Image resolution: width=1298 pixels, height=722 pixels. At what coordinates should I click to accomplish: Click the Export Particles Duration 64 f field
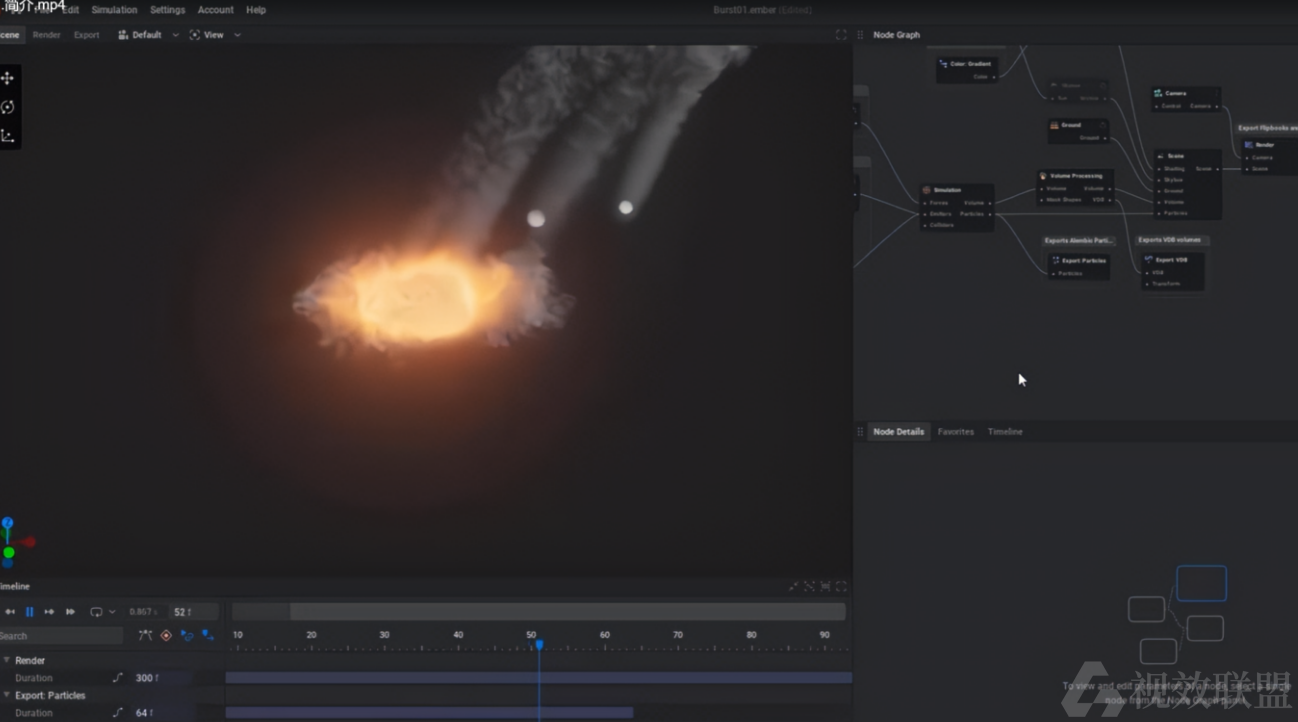click(162, 713)
